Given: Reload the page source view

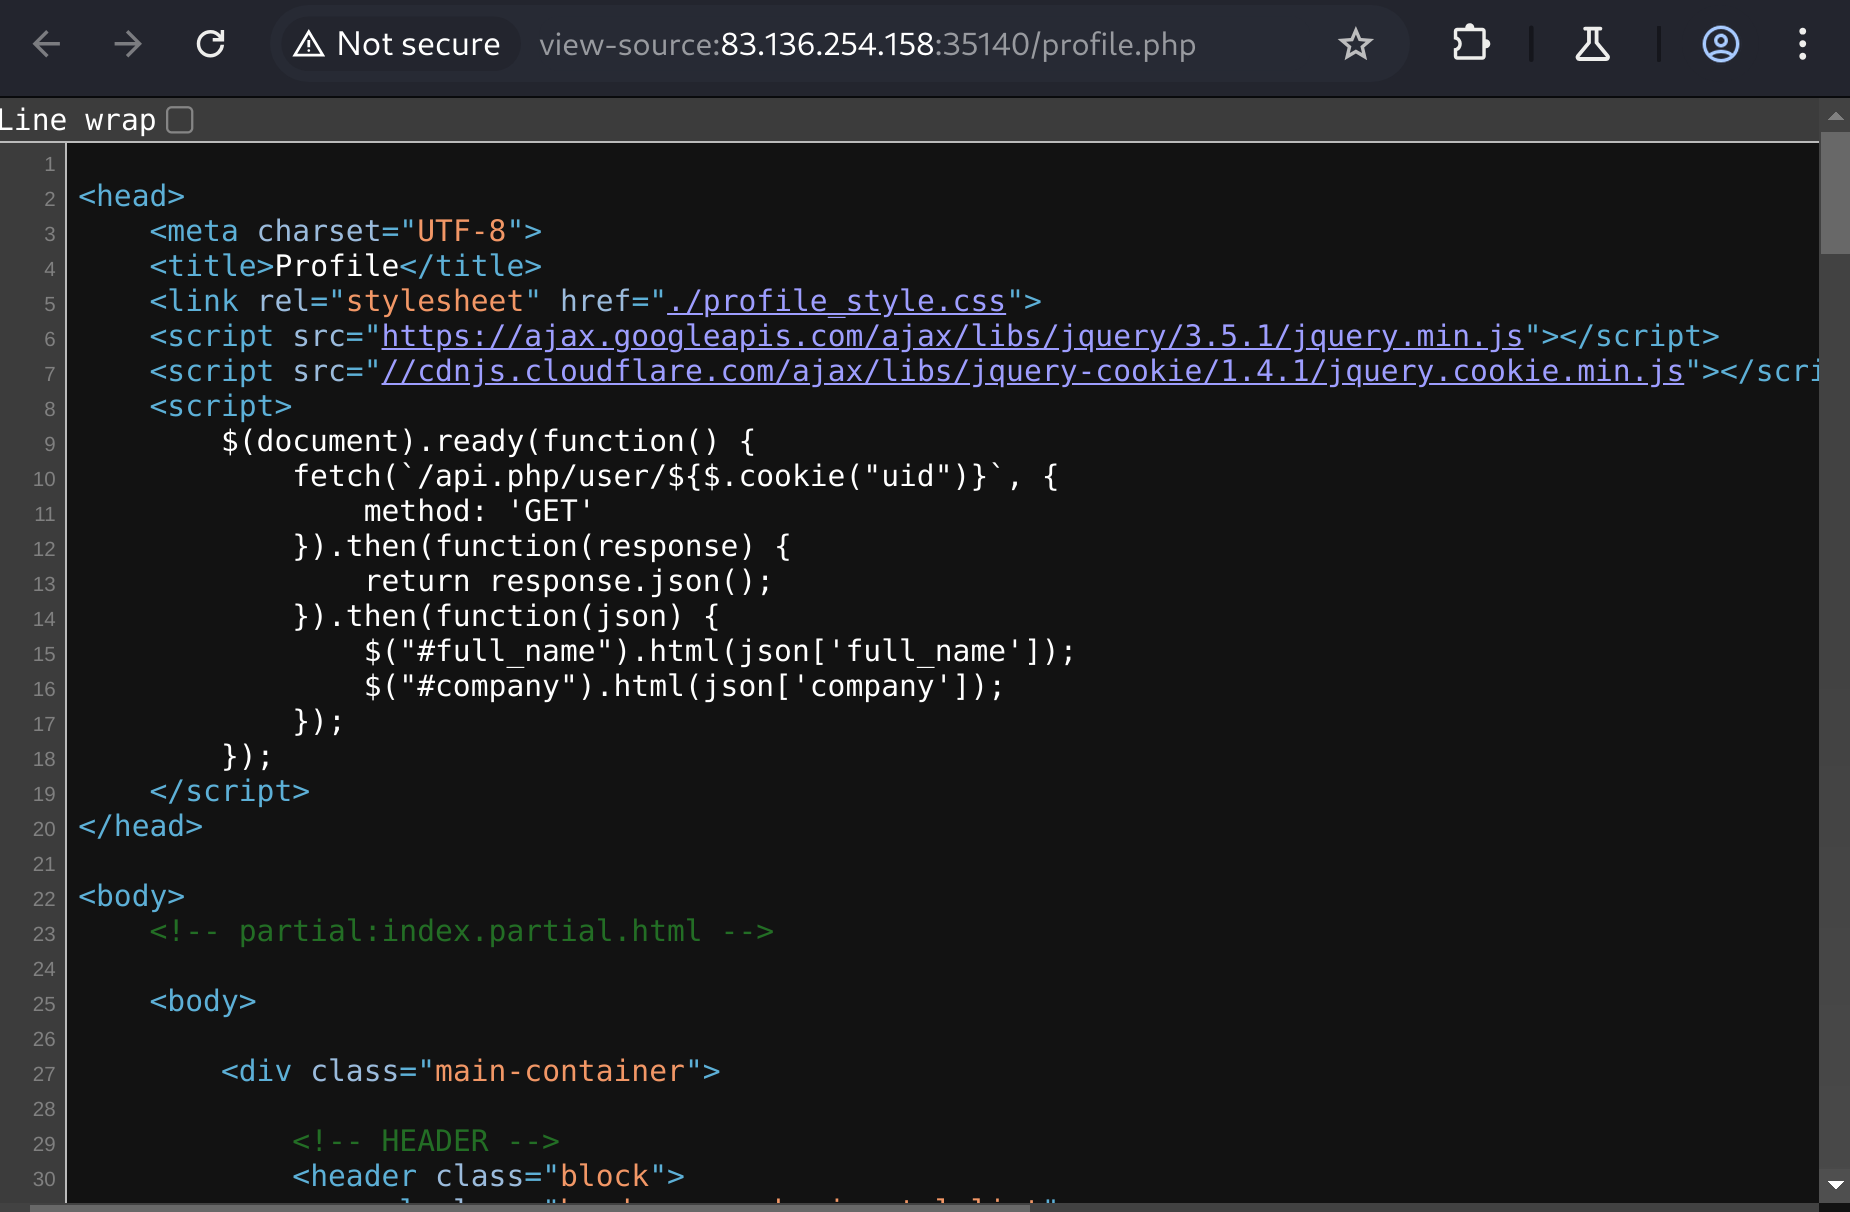Looking at the screenshot, I should pyautogui.click(x=210, y=44).
